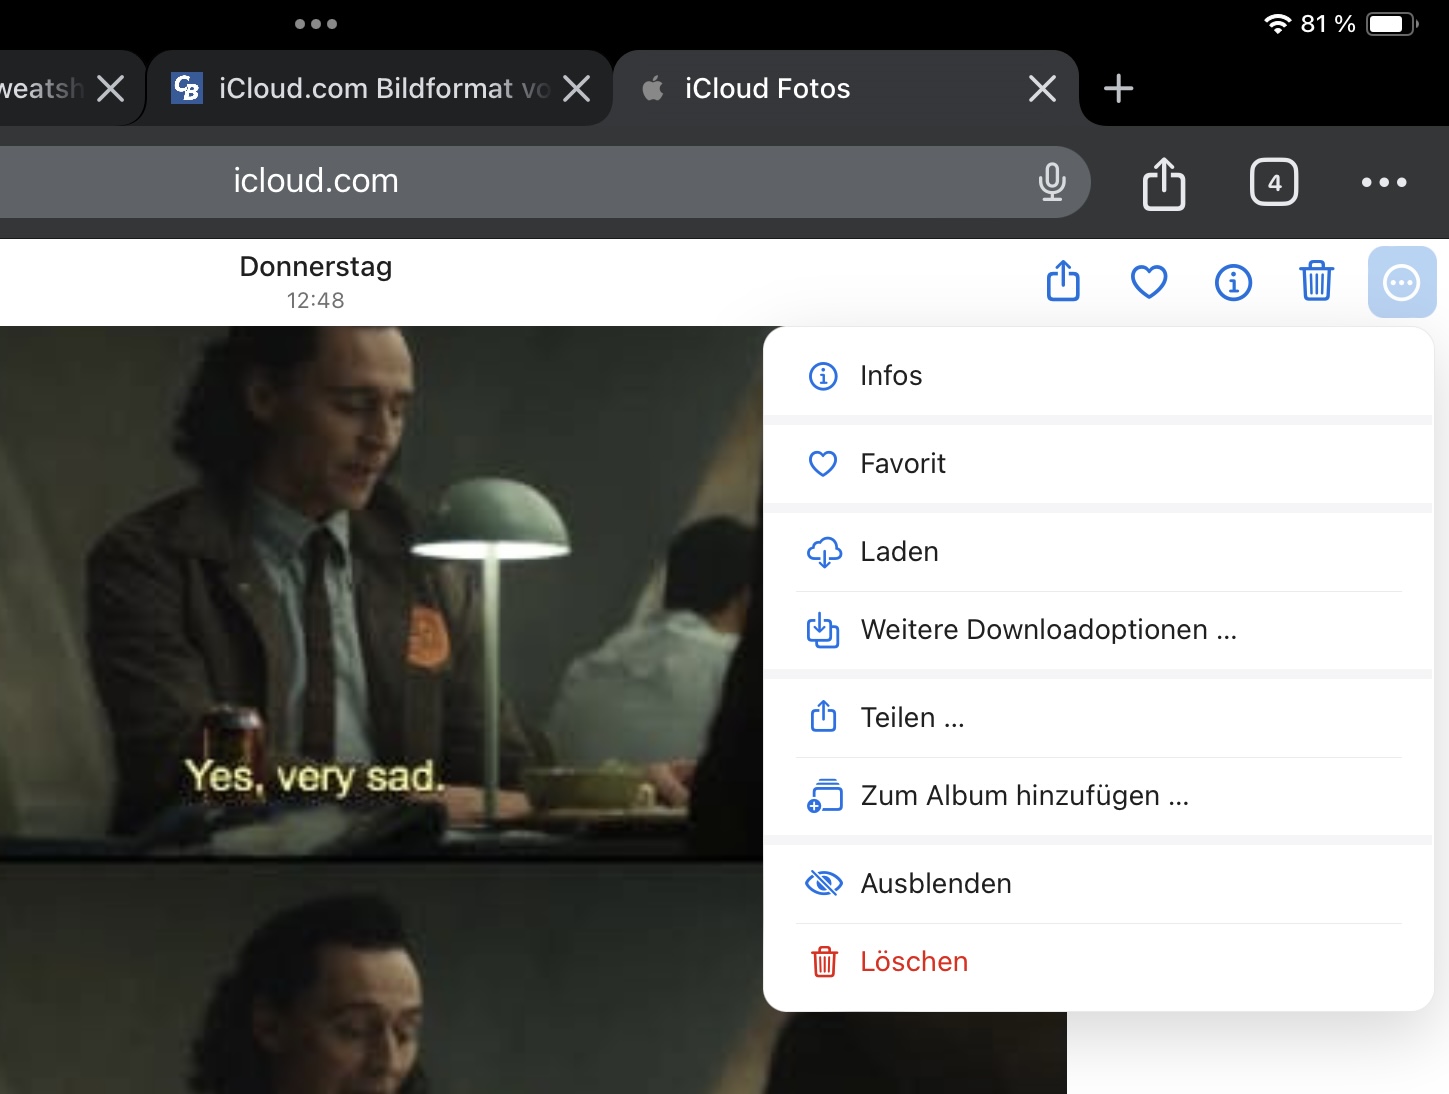This screenshot has height=1094, width=1449.
Task: Tap the microphone icon in address bar
Action: 1052,181
